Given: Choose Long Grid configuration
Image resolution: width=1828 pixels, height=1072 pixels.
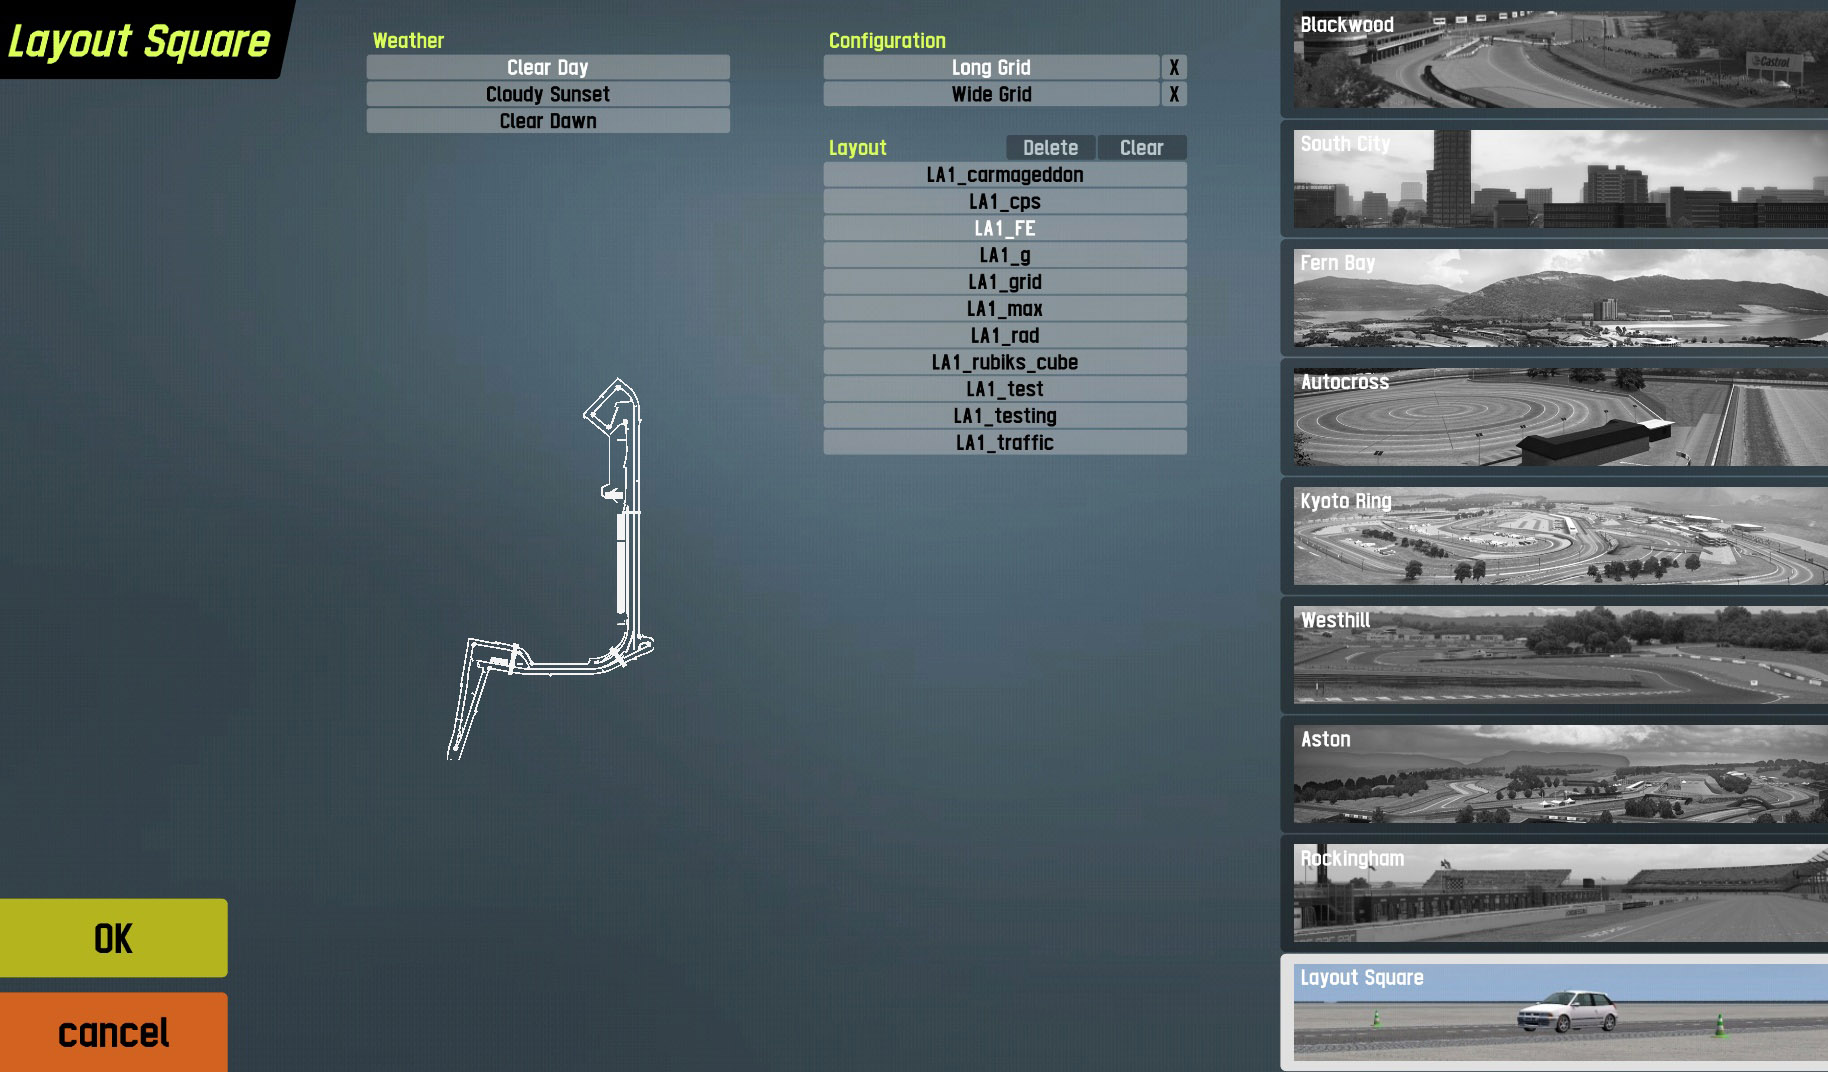Looking at the screenshot, I should pos(991,67).
